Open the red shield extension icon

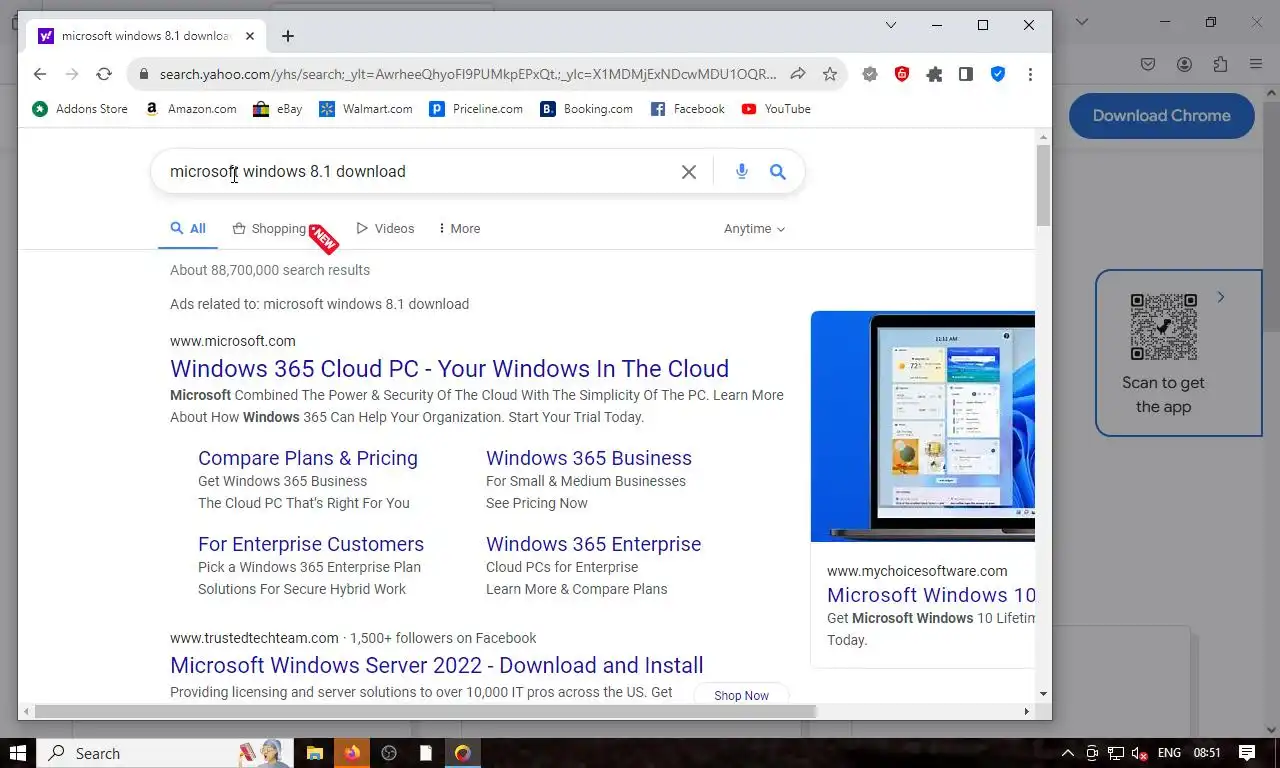pyautogui.click(x=902, y=74)
